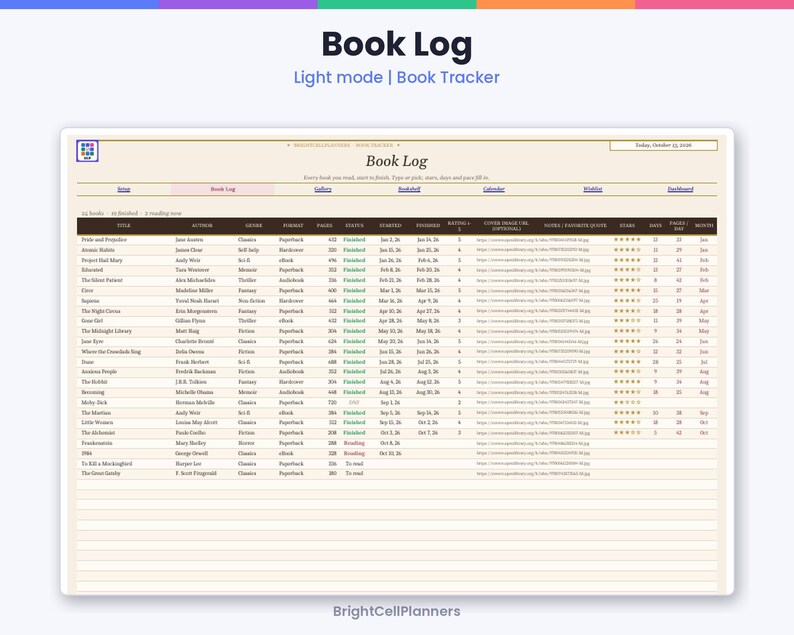Viewport: 794px width, 635px height.
Task: Select the star rating for Moby-Dick
Action: tap(627, 403)
